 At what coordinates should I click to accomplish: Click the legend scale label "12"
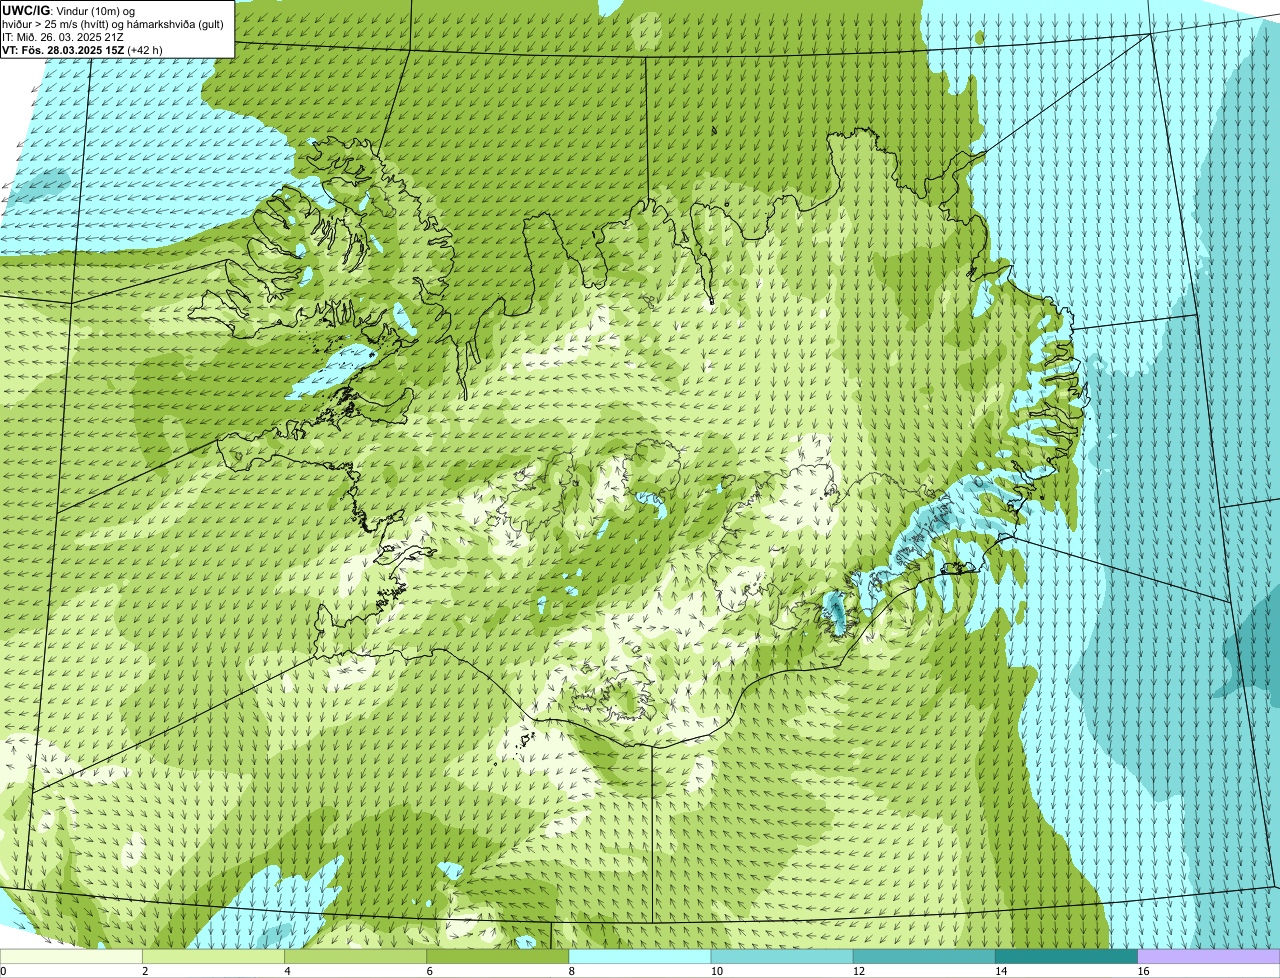tap(858, 971)
